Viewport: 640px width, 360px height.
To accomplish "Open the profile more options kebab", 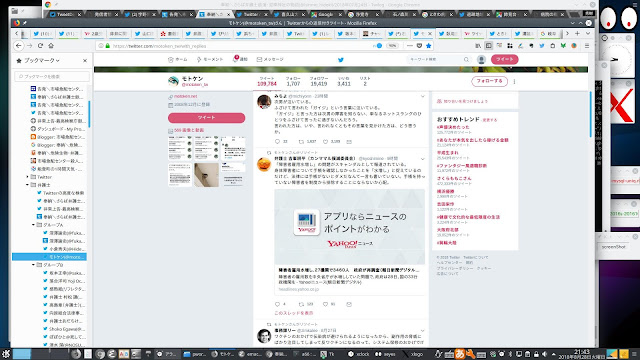I will [x=514, y=82].
